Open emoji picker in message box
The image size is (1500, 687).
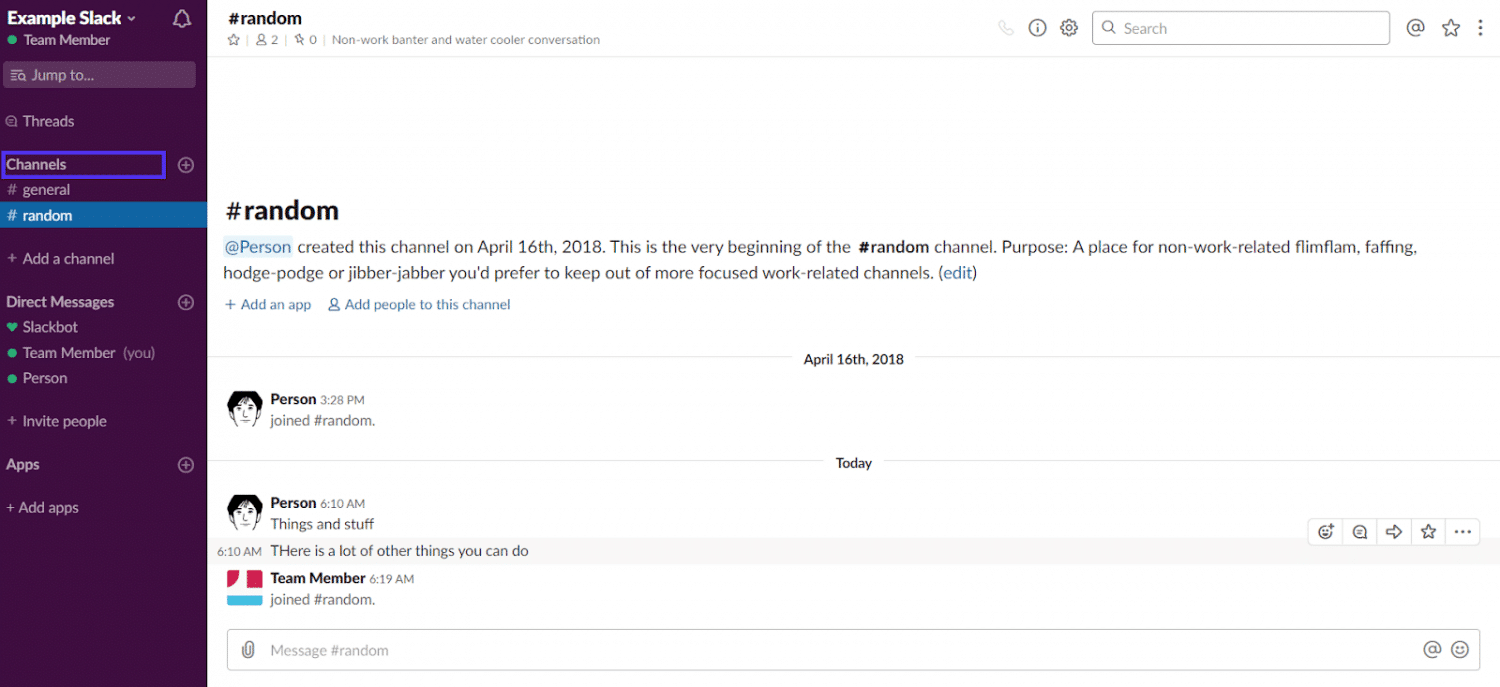point(1460,650)
